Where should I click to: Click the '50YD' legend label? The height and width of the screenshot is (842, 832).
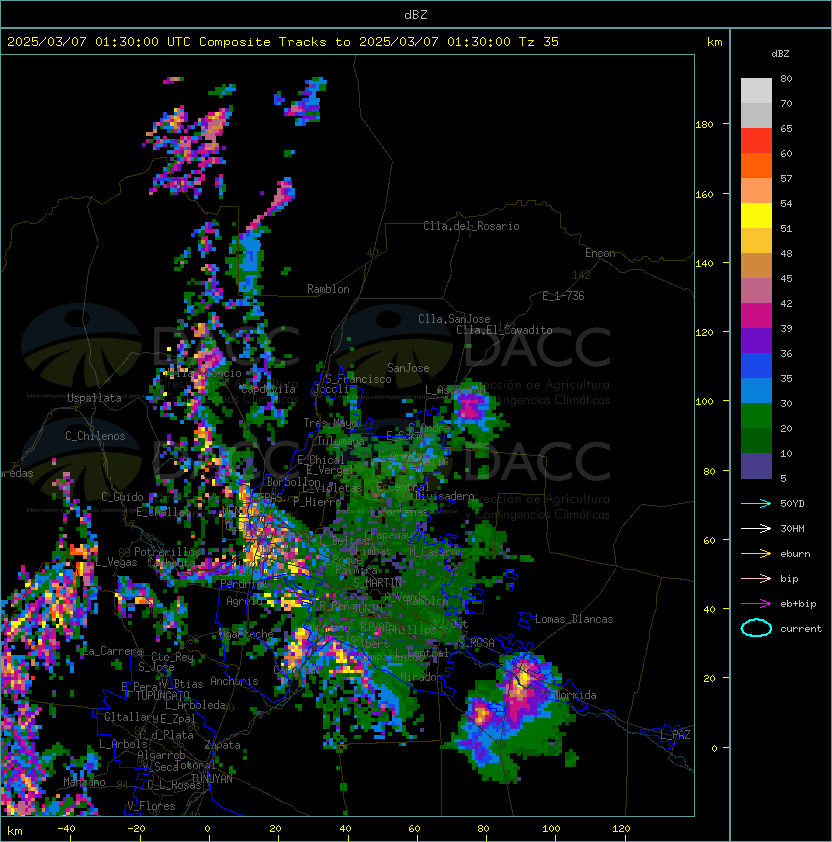coord(792,504)
